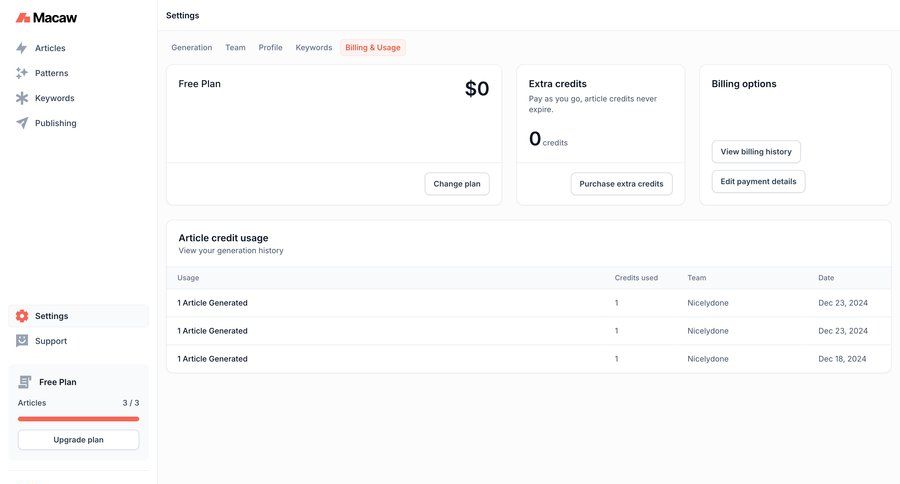The image size is (900, 484).
Task: Switch to the Profile tab
Action: (270, 48)
